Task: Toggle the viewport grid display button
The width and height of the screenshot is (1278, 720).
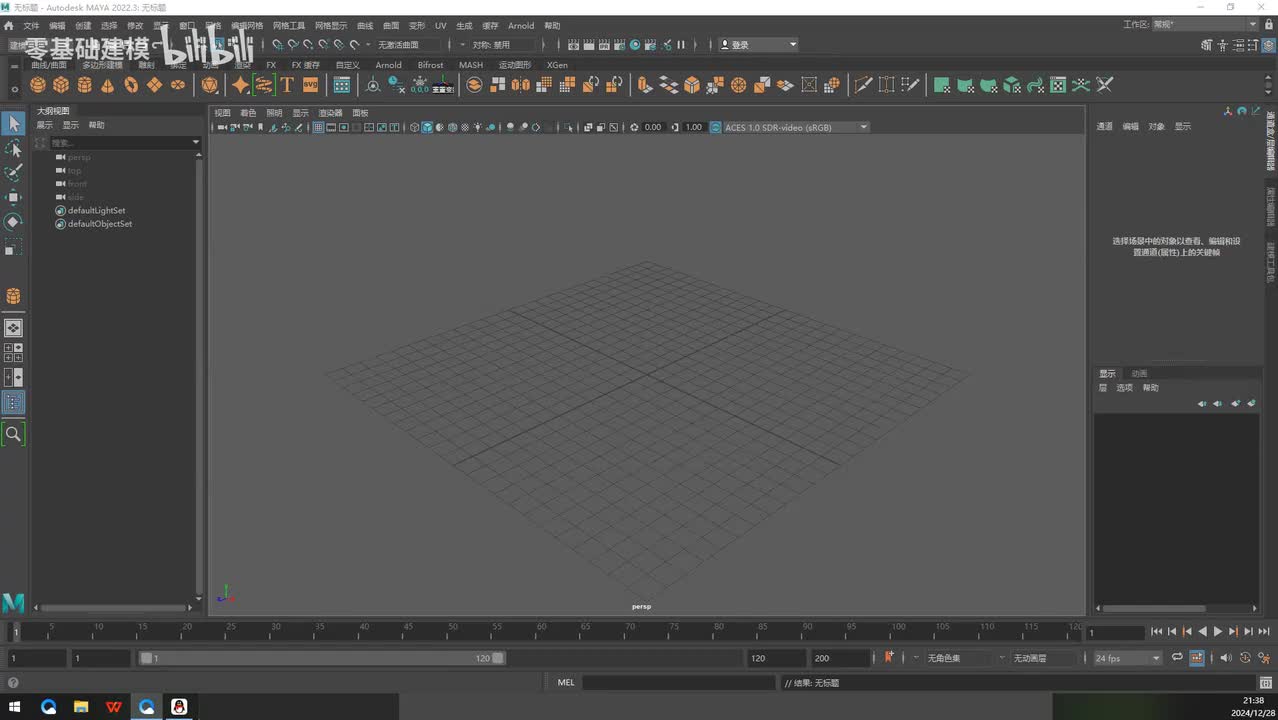Action: (319, 127)
